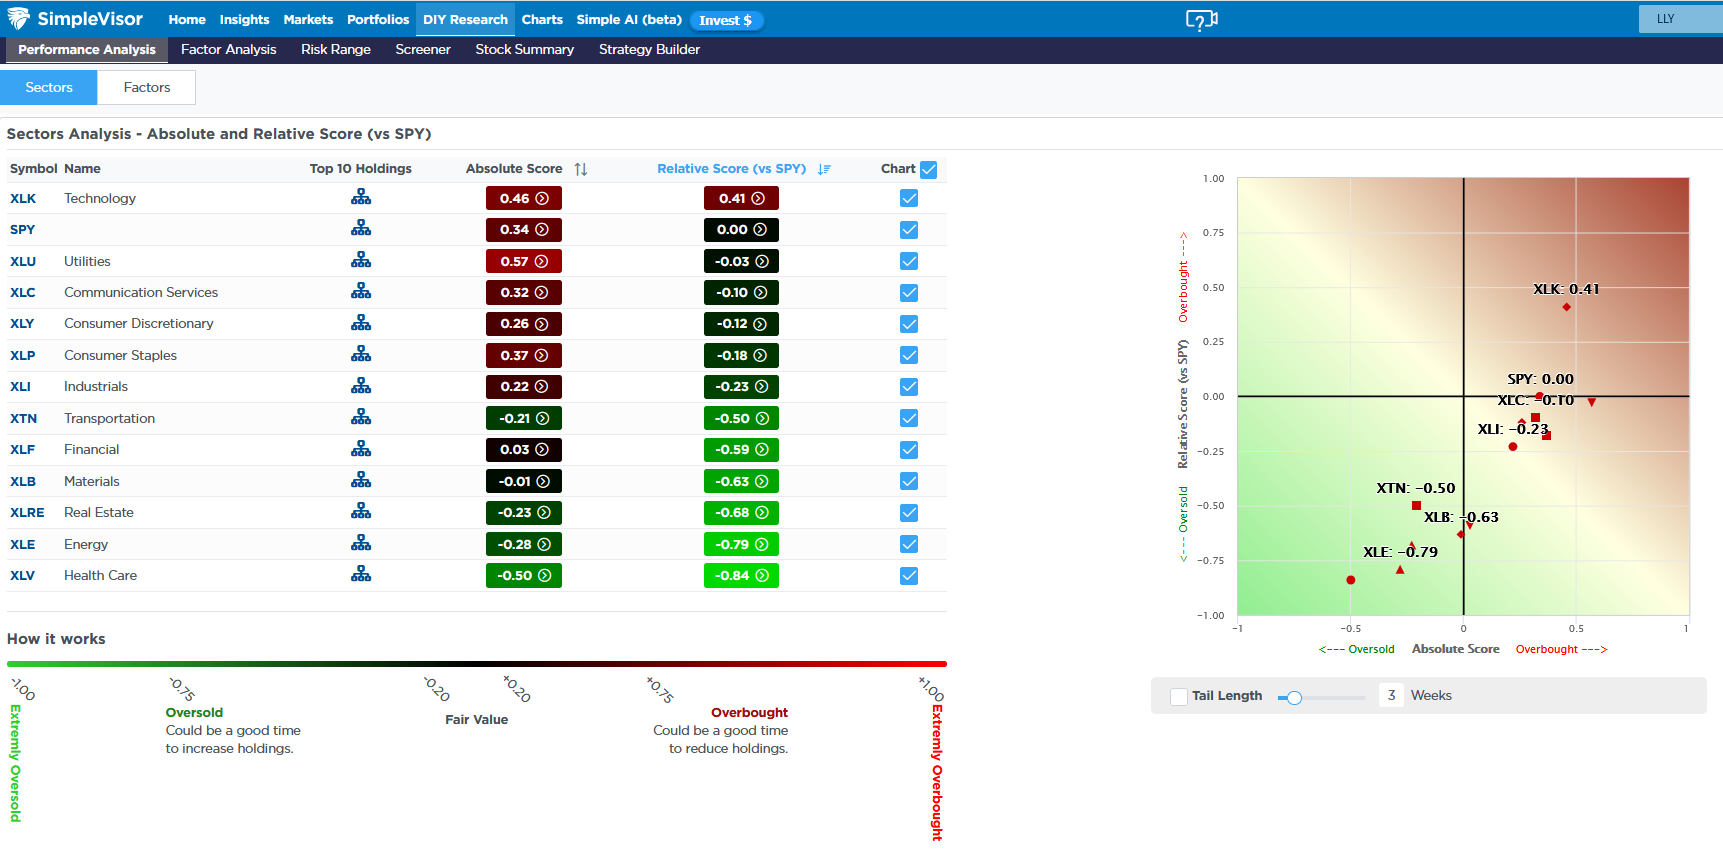This screenshot has width=1723, height=857.
Task: Open Simple AI (beta)
Action: (x=629, y=19)
